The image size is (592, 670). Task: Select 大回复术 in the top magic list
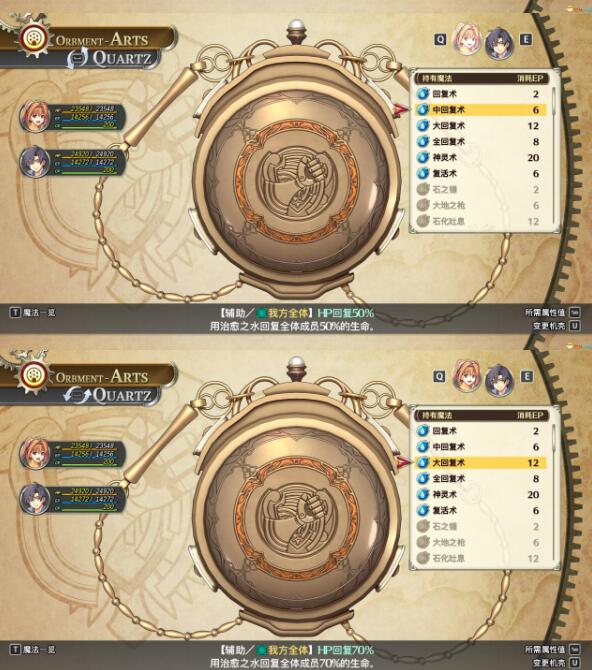click(x=480, y=126)
